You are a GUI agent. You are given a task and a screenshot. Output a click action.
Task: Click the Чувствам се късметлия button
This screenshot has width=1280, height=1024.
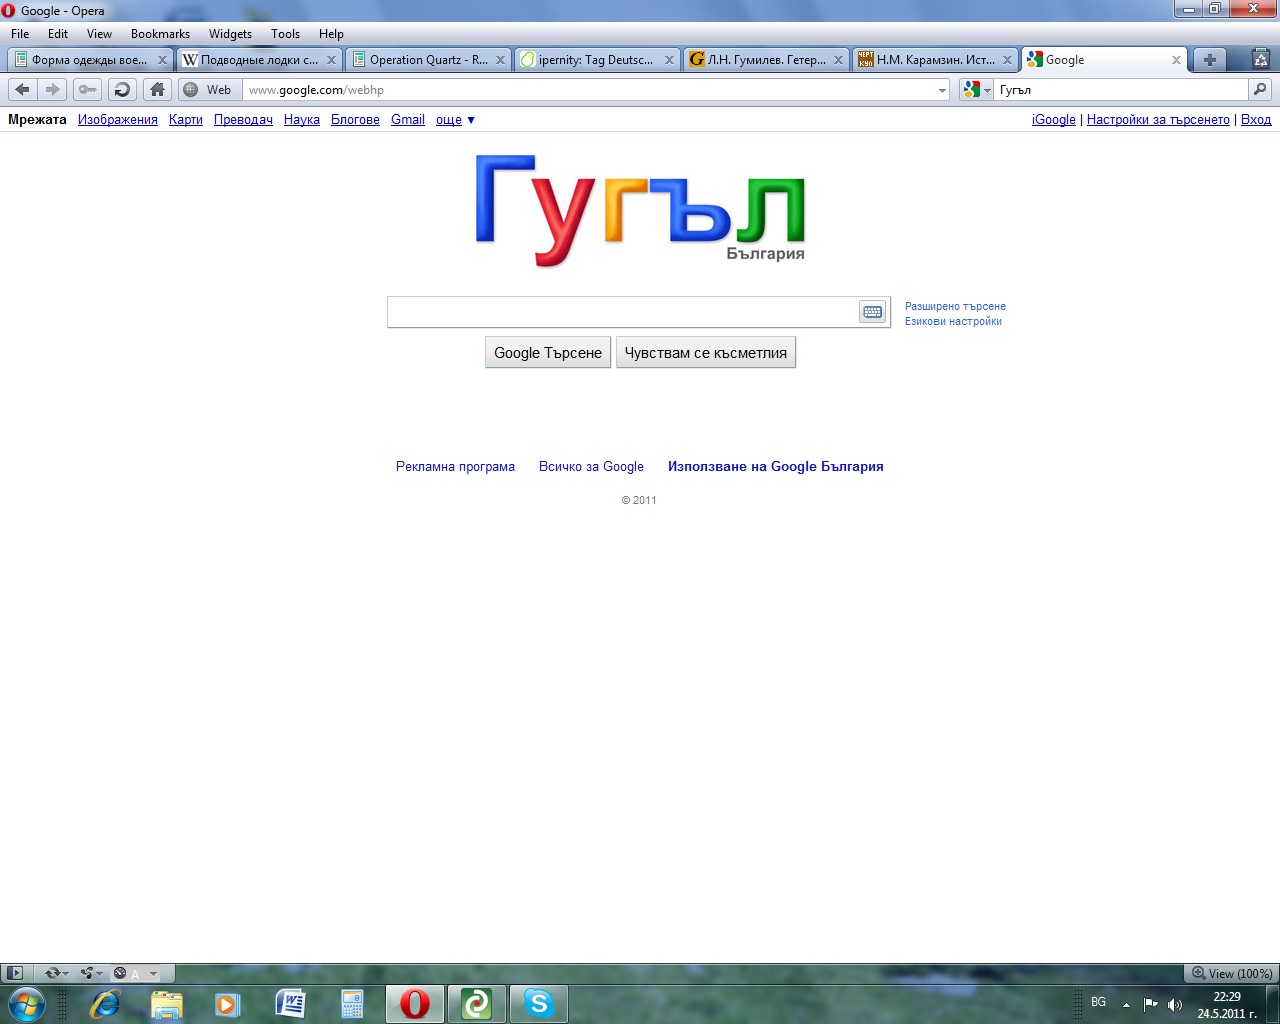click(706, 353)
